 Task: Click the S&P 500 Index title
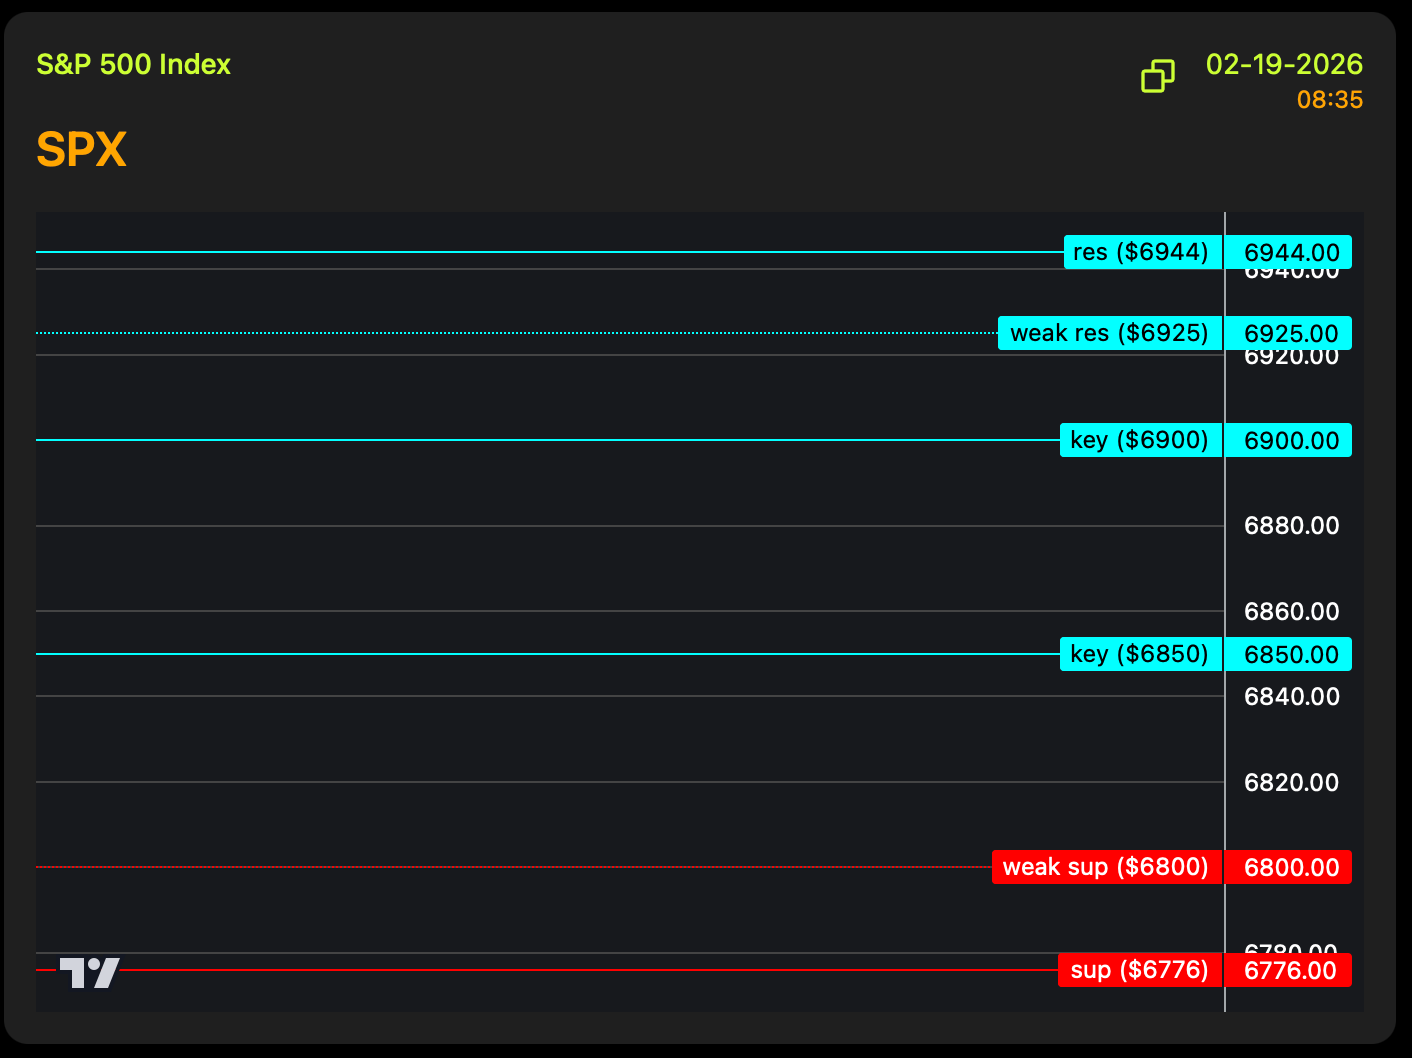click(x=133, y=65)
